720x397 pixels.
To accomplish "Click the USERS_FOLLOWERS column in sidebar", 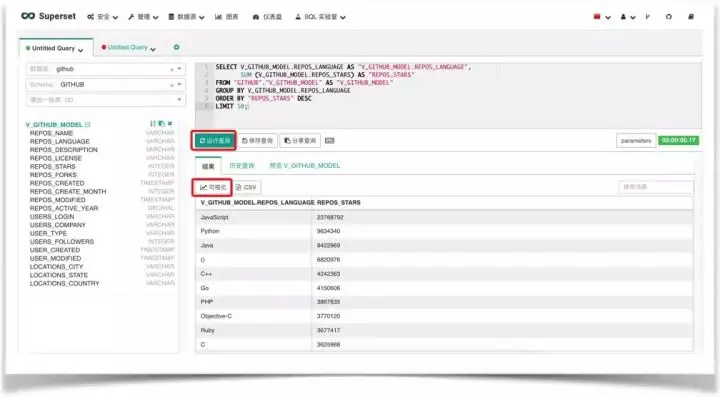I will 62,241.
